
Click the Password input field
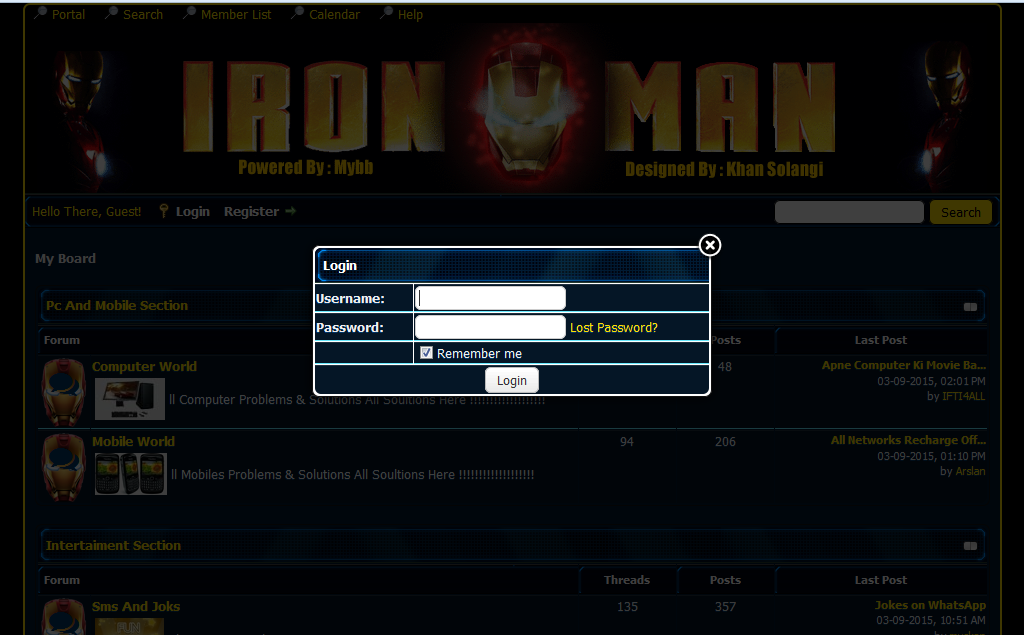pos(490,327)
